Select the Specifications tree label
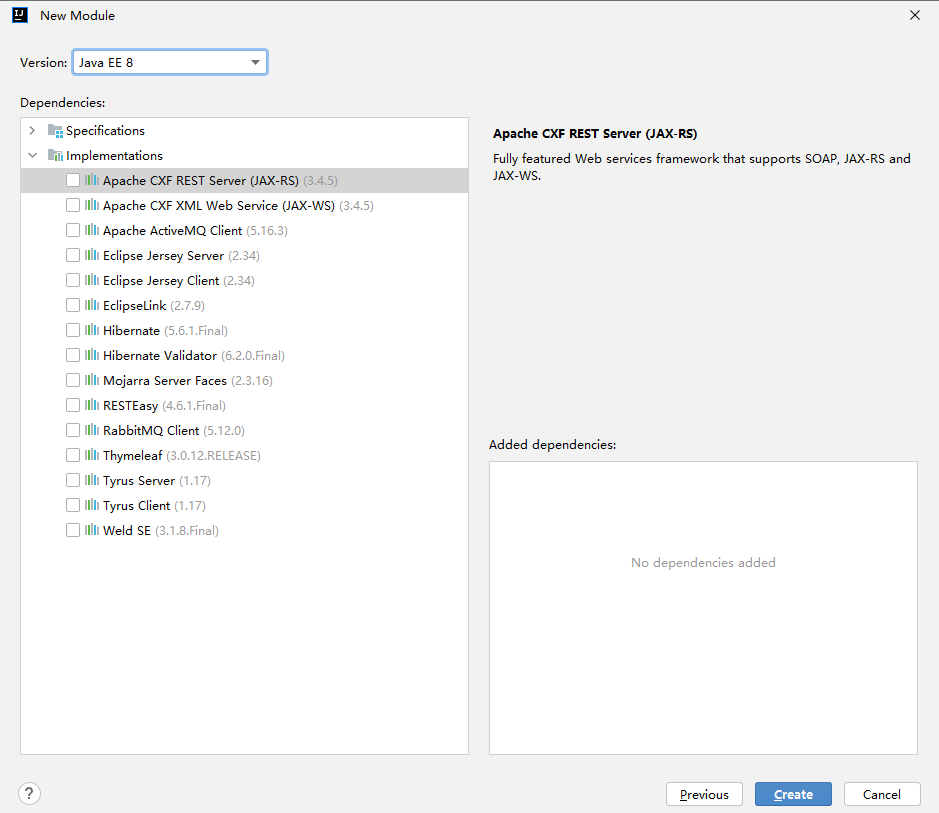 click(105, 131)
